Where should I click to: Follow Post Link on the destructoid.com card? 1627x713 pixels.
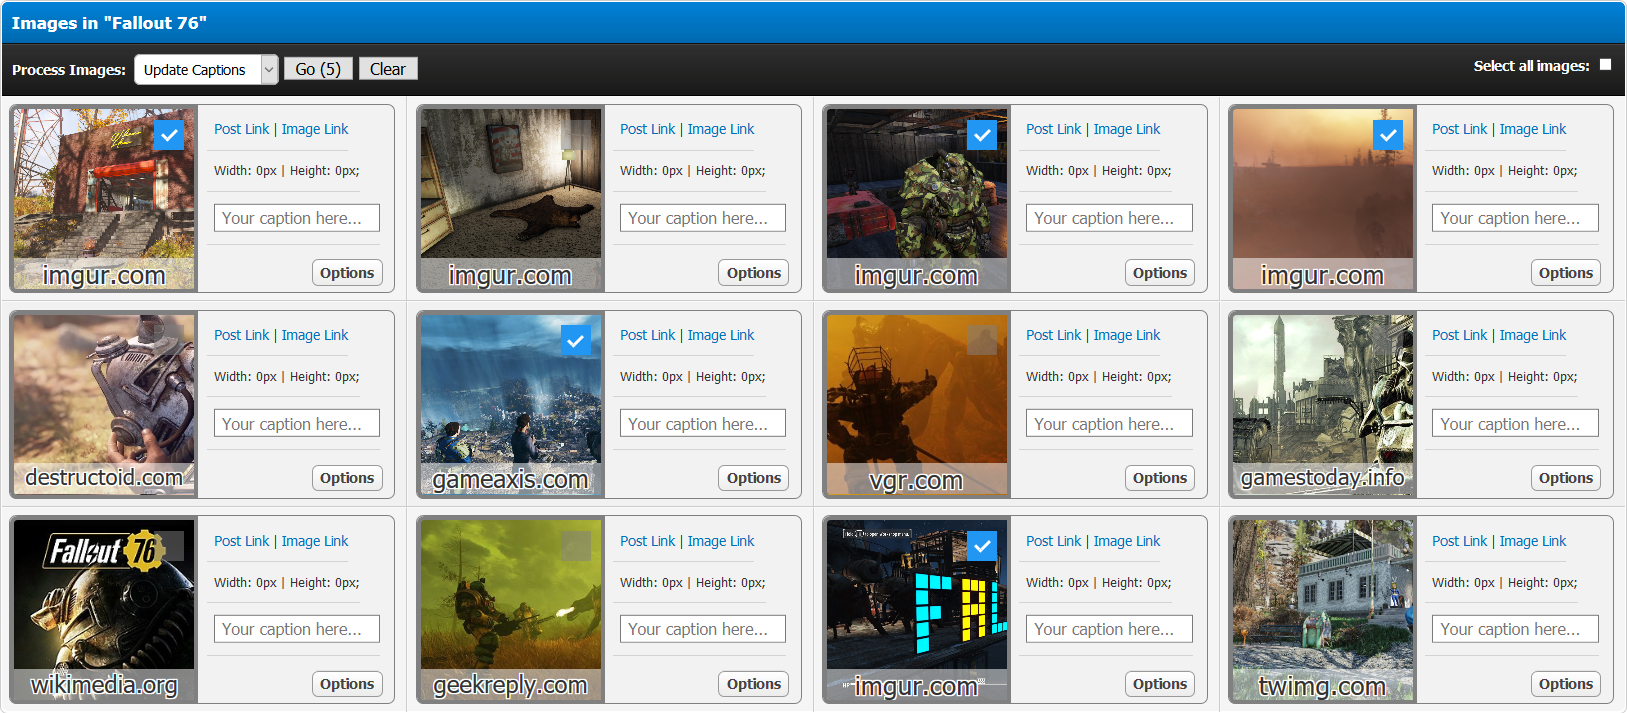click(x=242, y=335)
